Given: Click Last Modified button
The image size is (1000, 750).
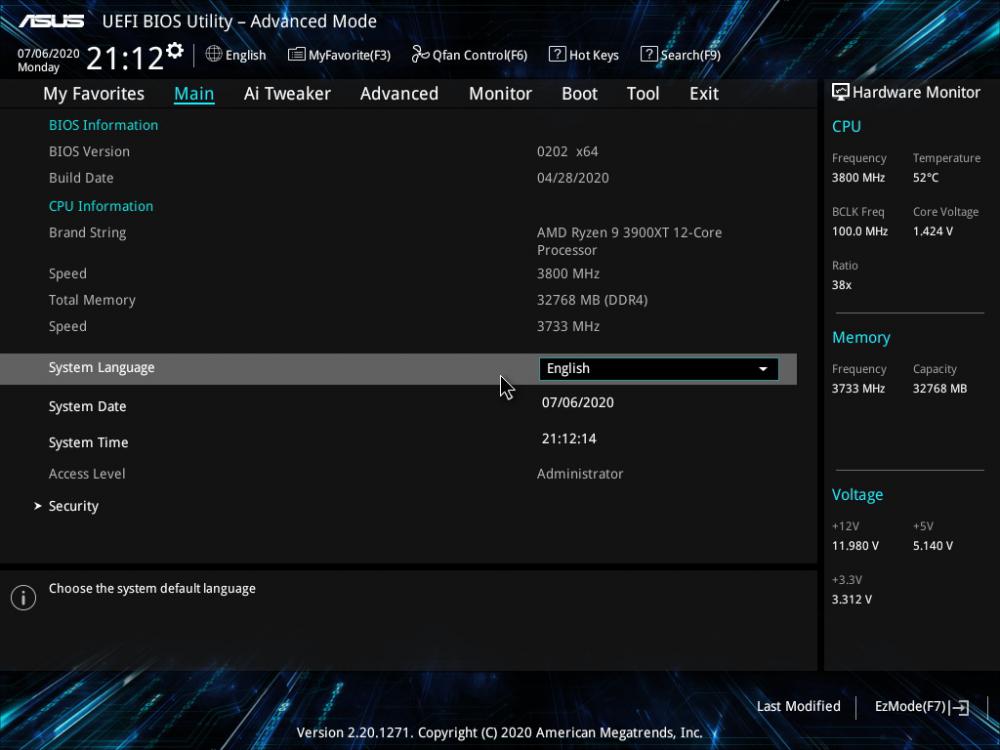Looking at the screenshot, I should [x=798, y=707].
